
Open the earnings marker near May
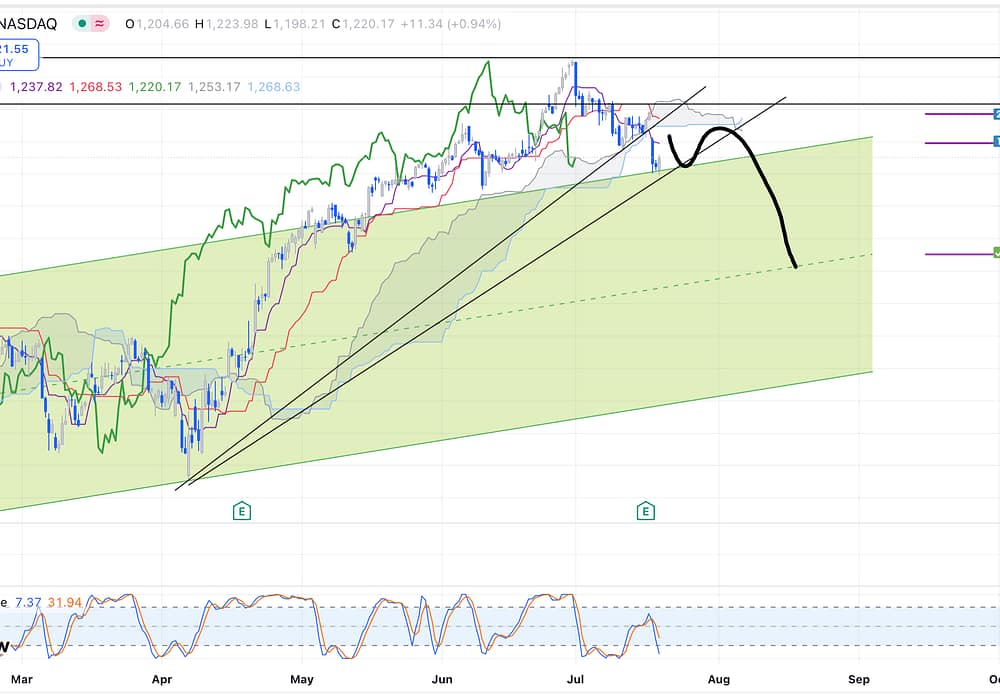pyautogui.click(x=241, y=511)
